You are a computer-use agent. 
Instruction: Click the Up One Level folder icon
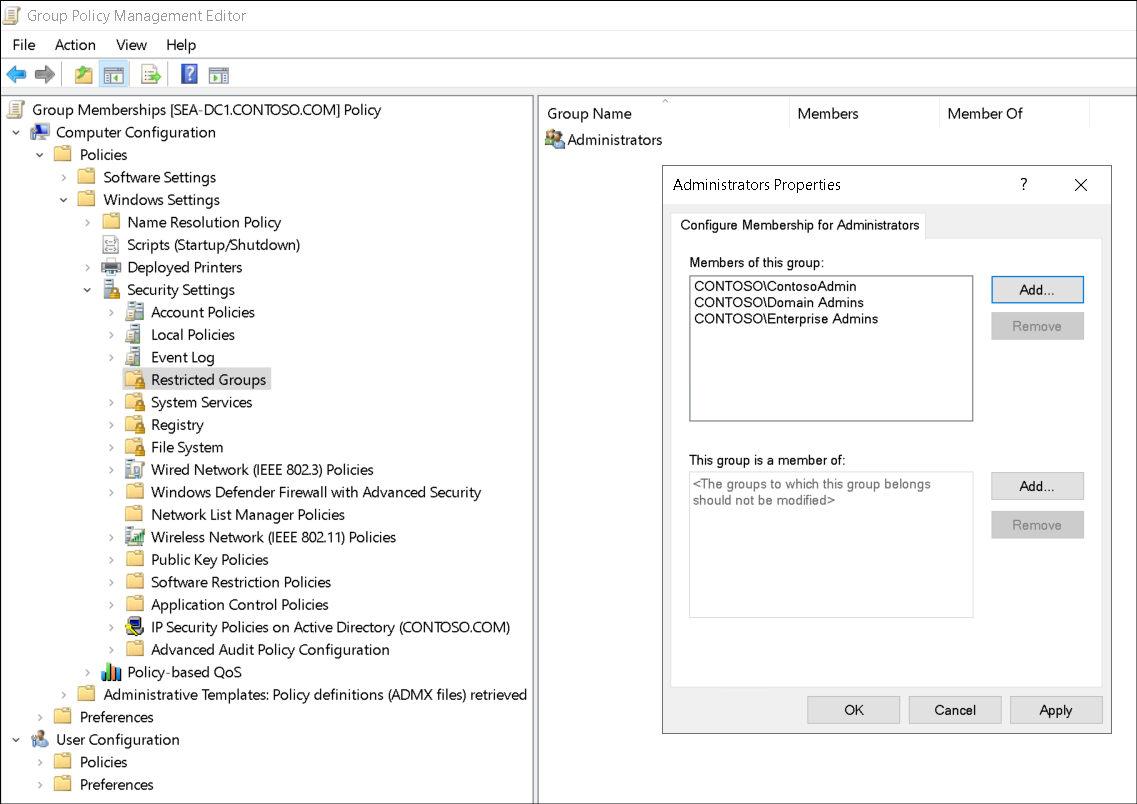click(x=83, y=74)
